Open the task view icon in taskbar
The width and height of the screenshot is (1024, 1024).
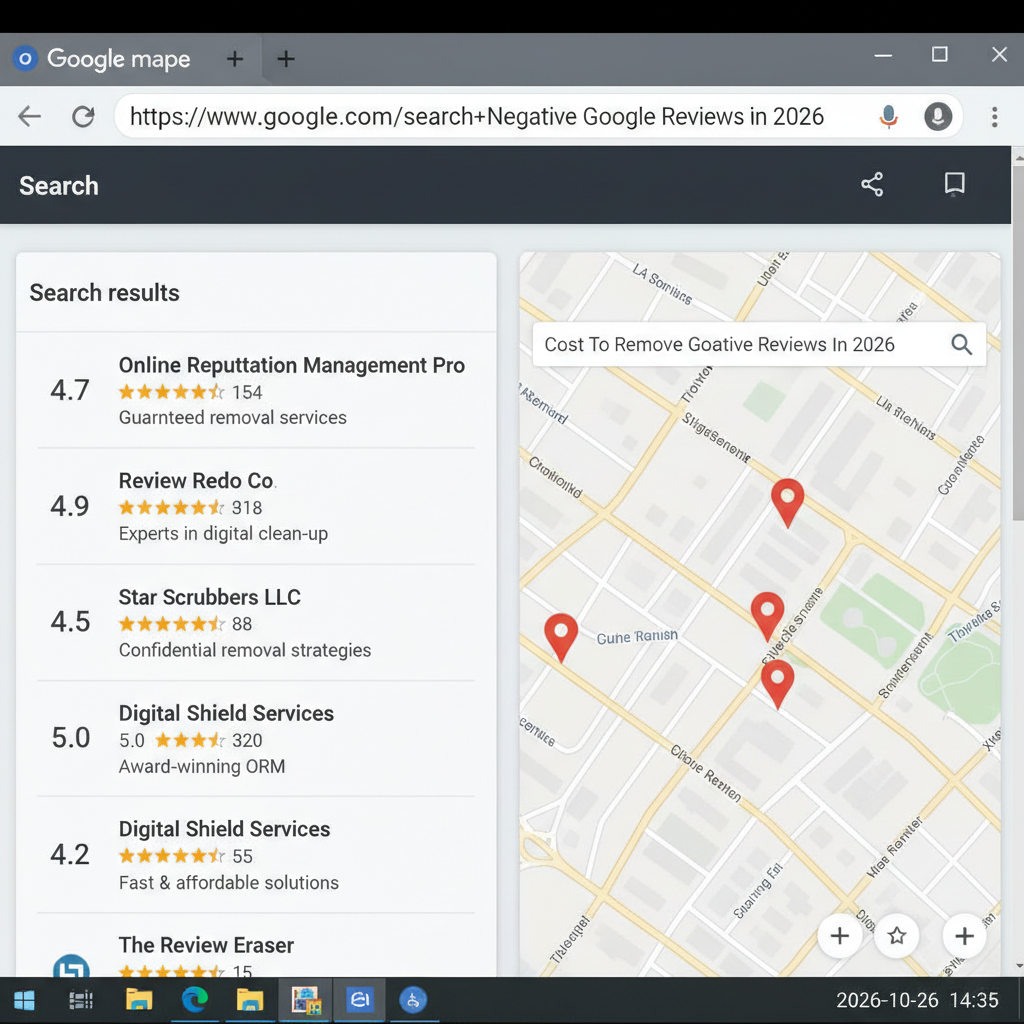[81, 1000]
